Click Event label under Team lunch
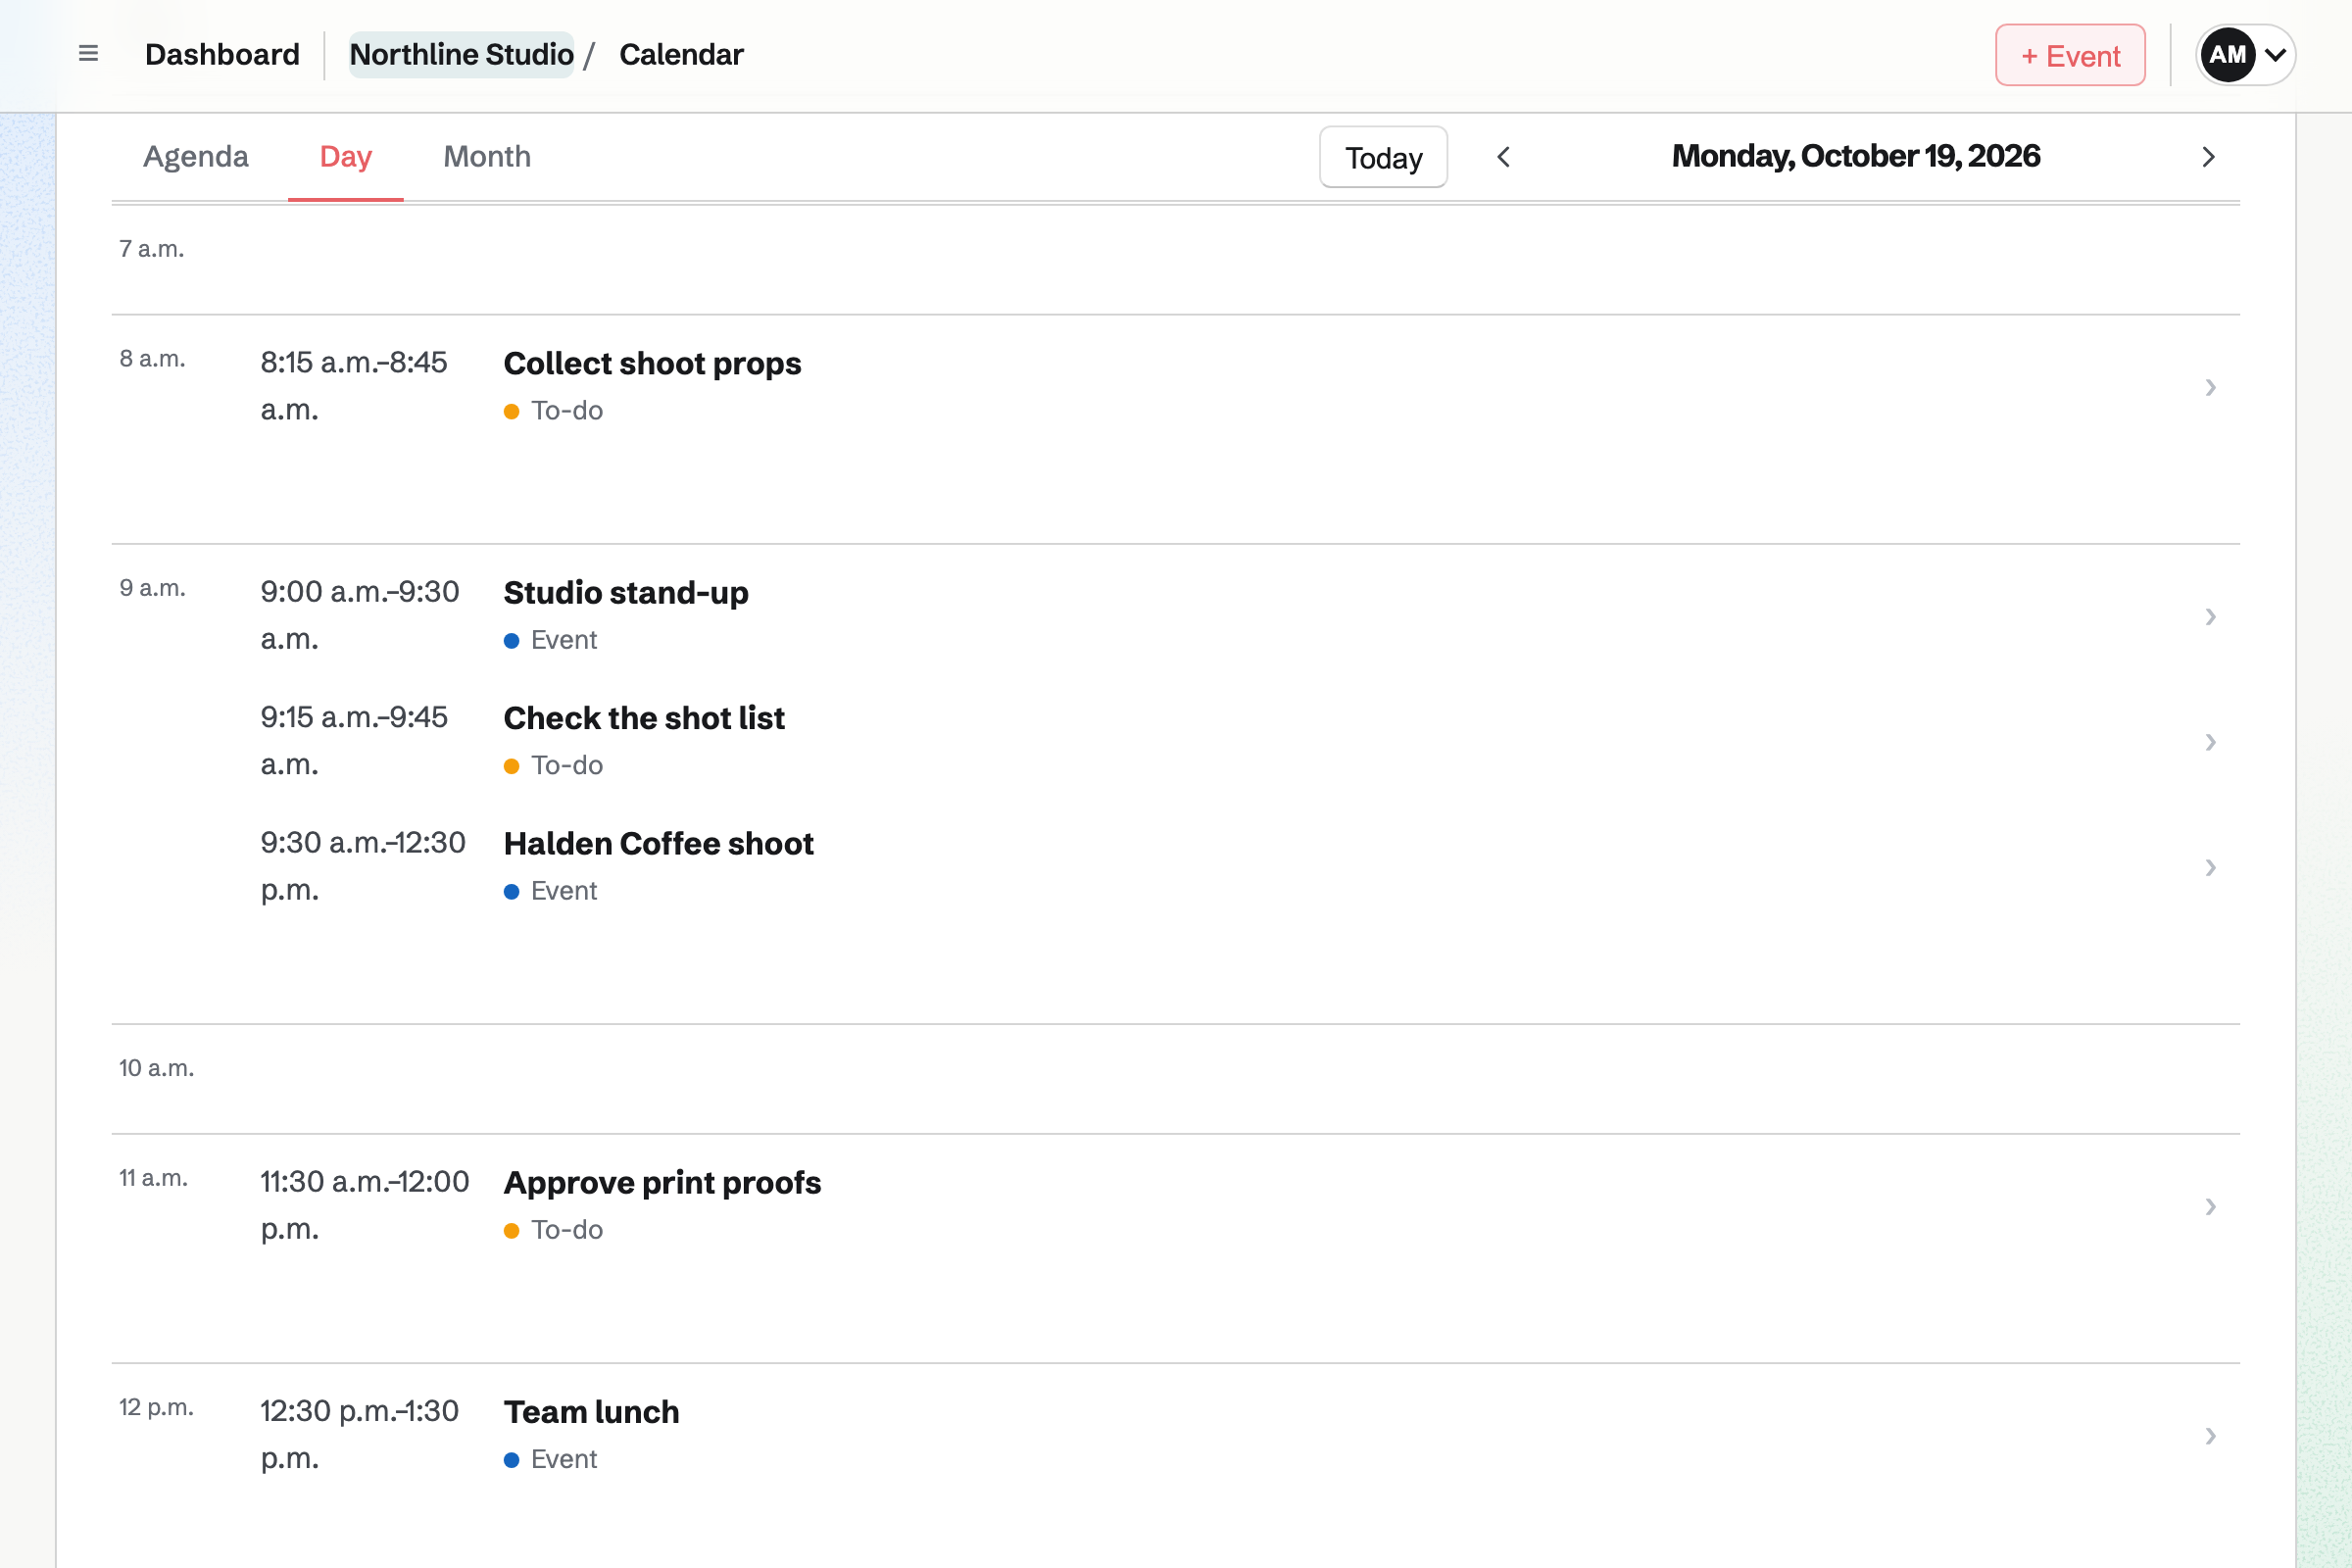The height and width of the screenshot is (1568, 2352). 564,1459
